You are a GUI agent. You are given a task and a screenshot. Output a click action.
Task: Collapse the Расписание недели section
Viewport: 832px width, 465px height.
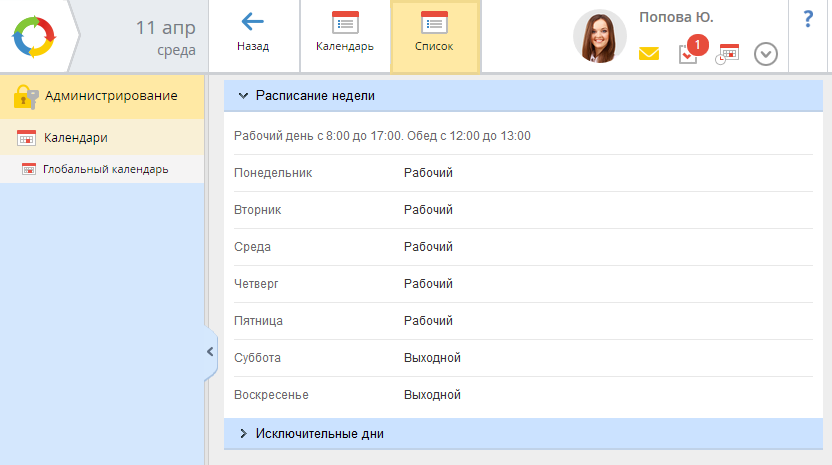pyautogui.click(x=315, y=96)
